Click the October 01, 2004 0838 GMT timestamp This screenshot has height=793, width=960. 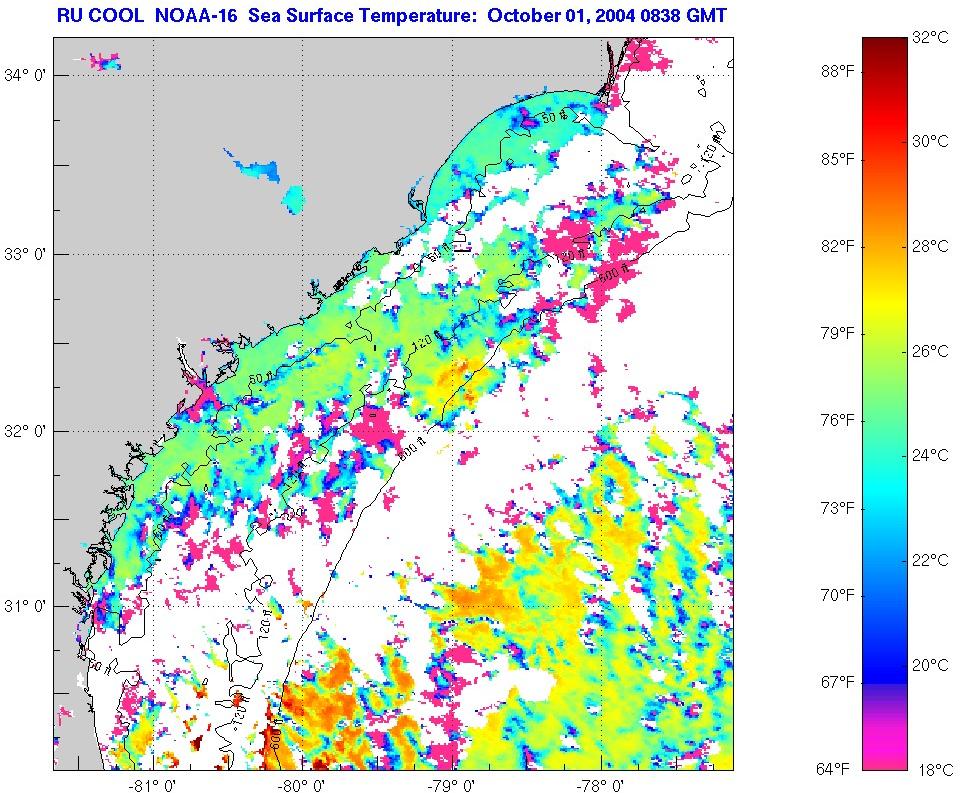click(607, 15)
